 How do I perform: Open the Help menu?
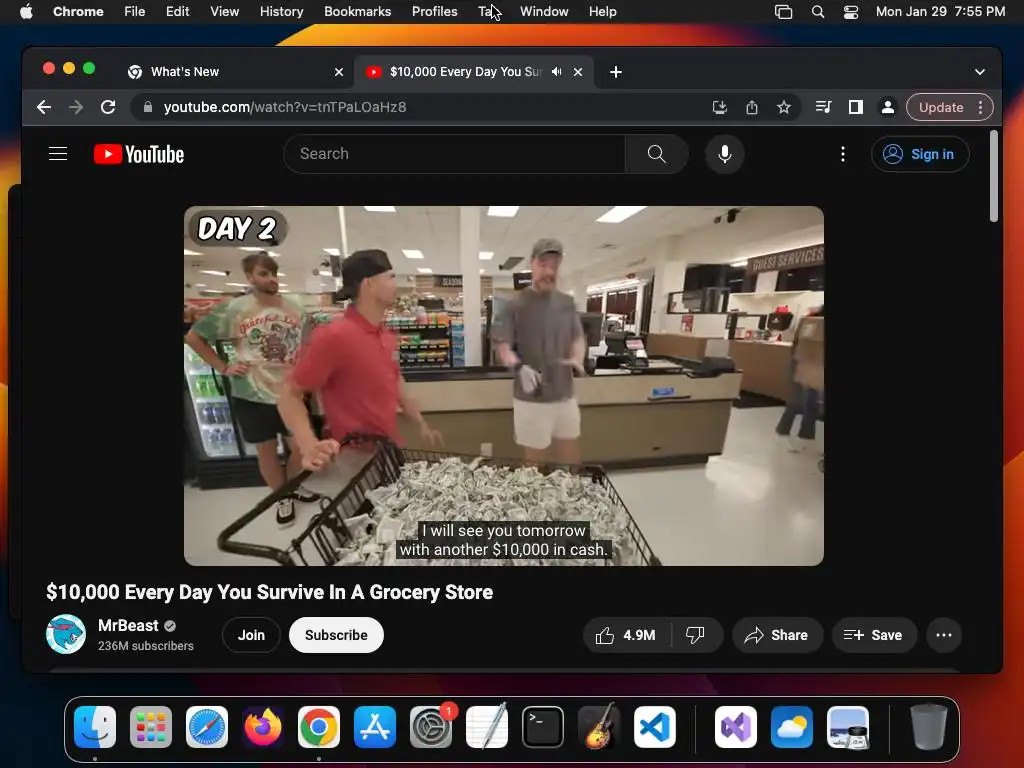(602, 12)
